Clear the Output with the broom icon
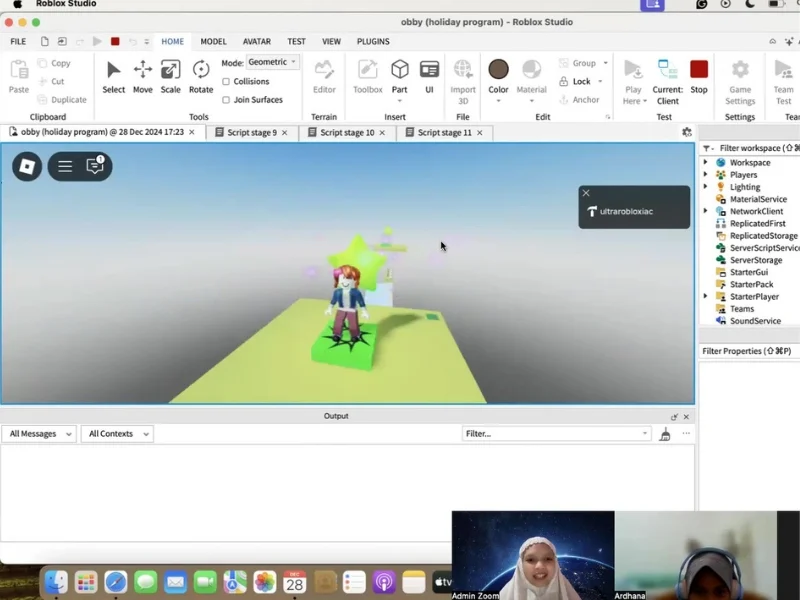This screenshot has height=600, width=800. 665,434
